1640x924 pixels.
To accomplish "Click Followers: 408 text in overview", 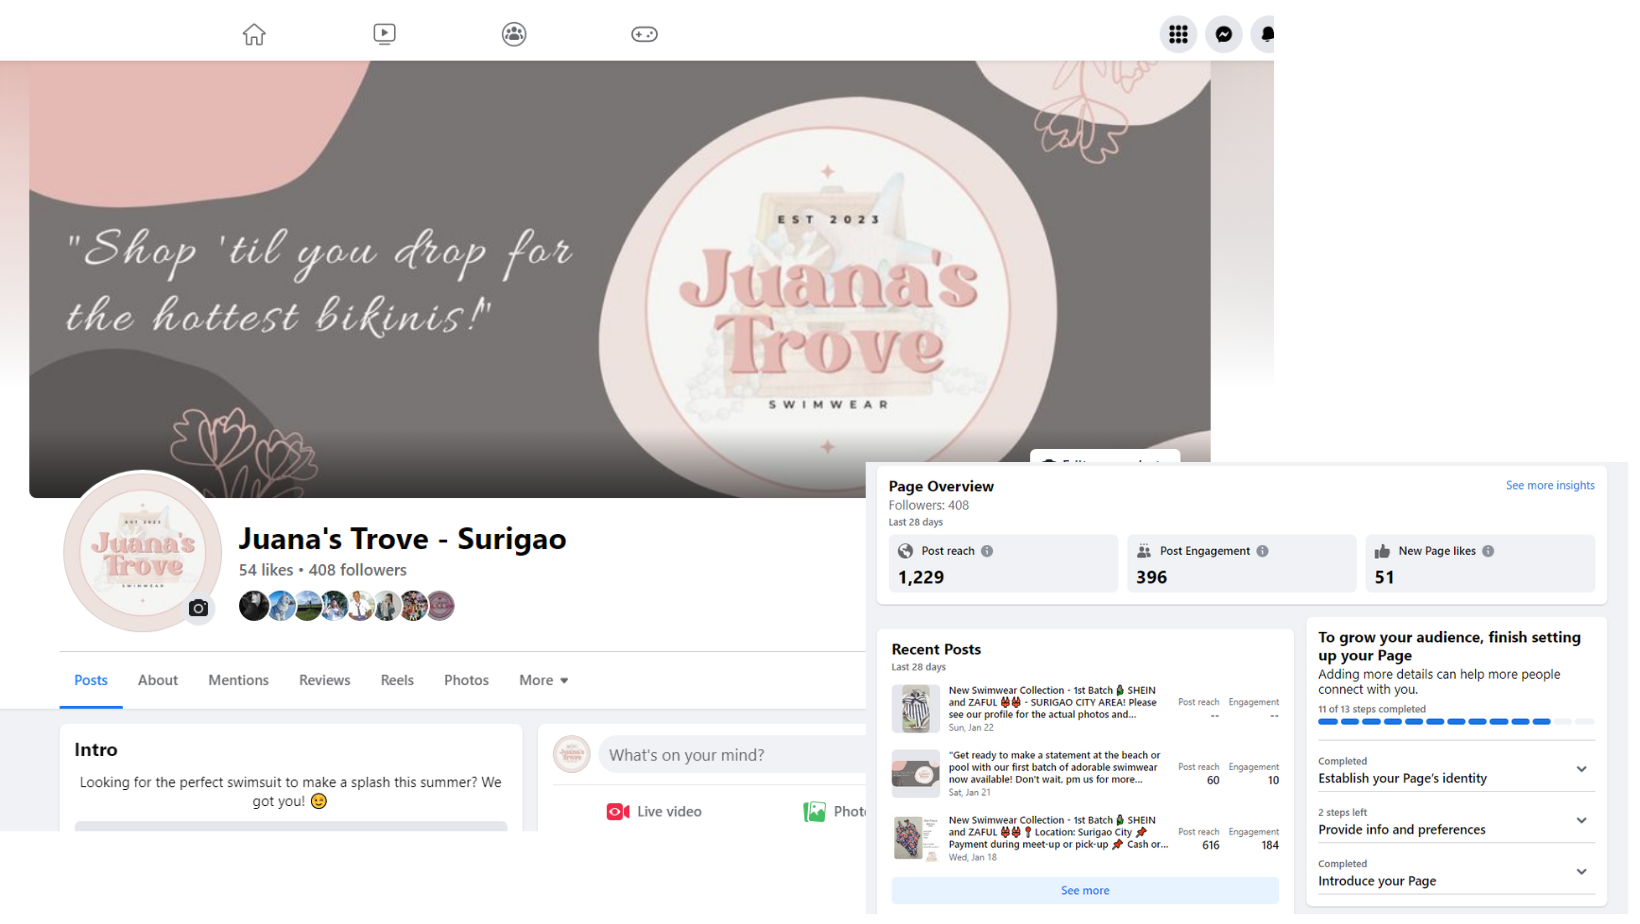I will 929,506.
